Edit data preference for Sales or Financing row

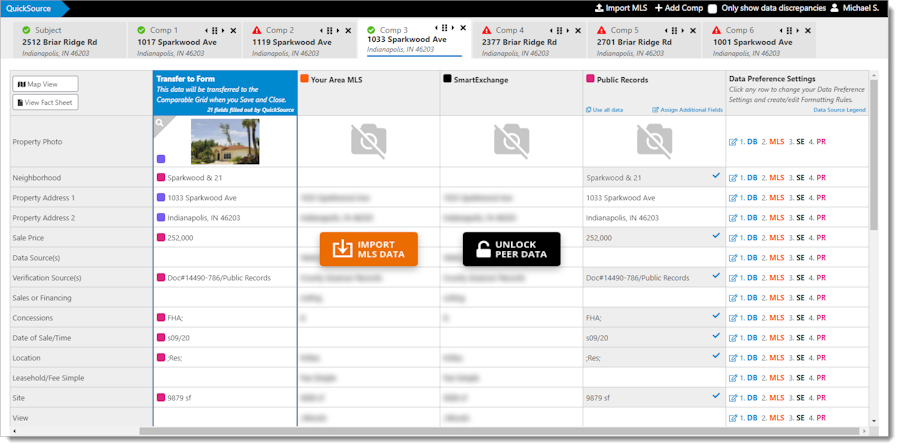733,298
